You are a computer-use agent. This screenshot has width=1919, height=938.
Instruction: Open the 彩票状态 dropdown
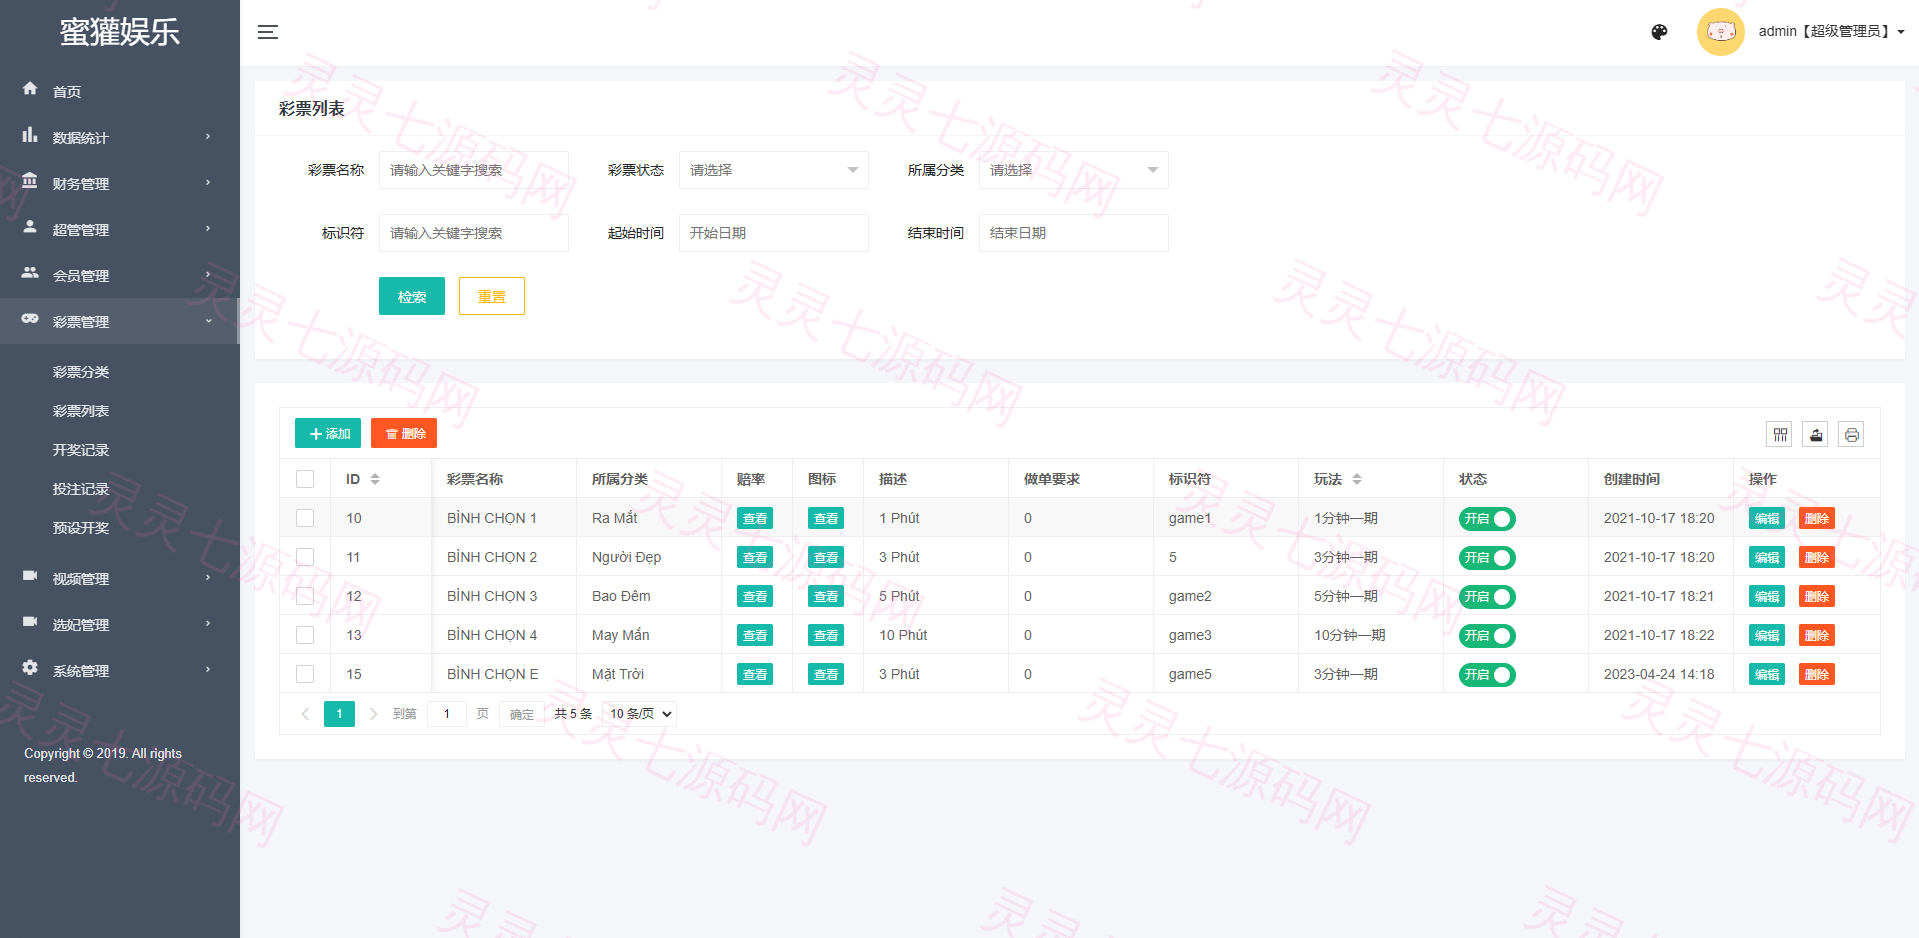(x=774, y=170)
